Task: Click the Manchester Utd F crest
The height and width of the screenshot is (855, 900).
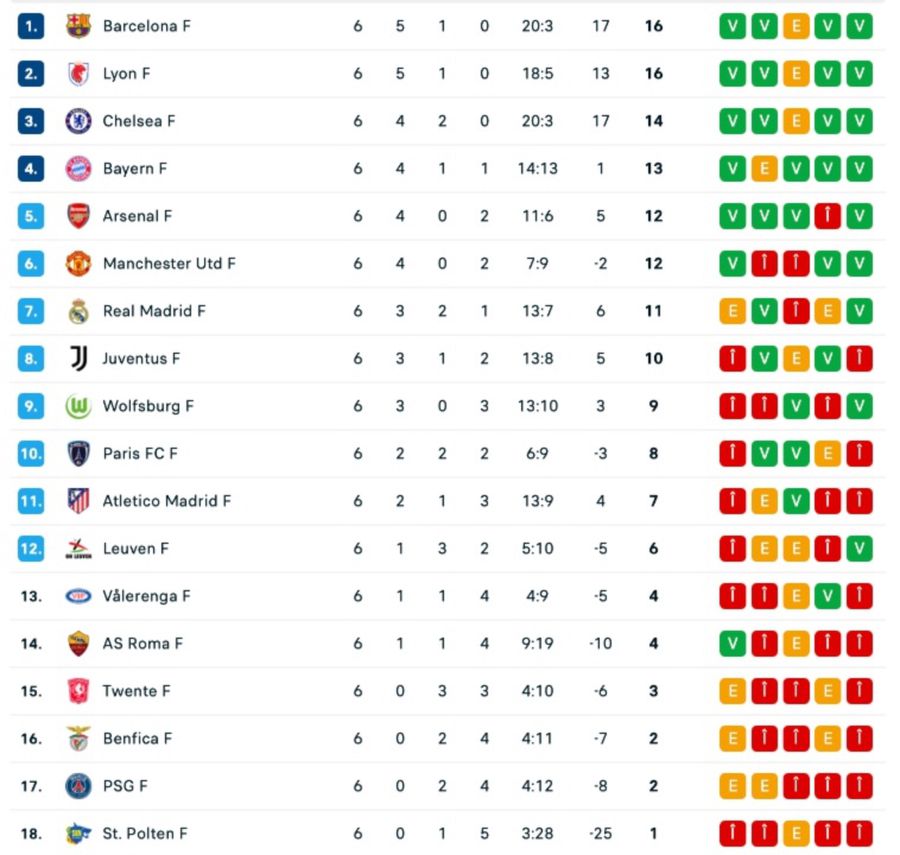Action: [x=78, y=264]
